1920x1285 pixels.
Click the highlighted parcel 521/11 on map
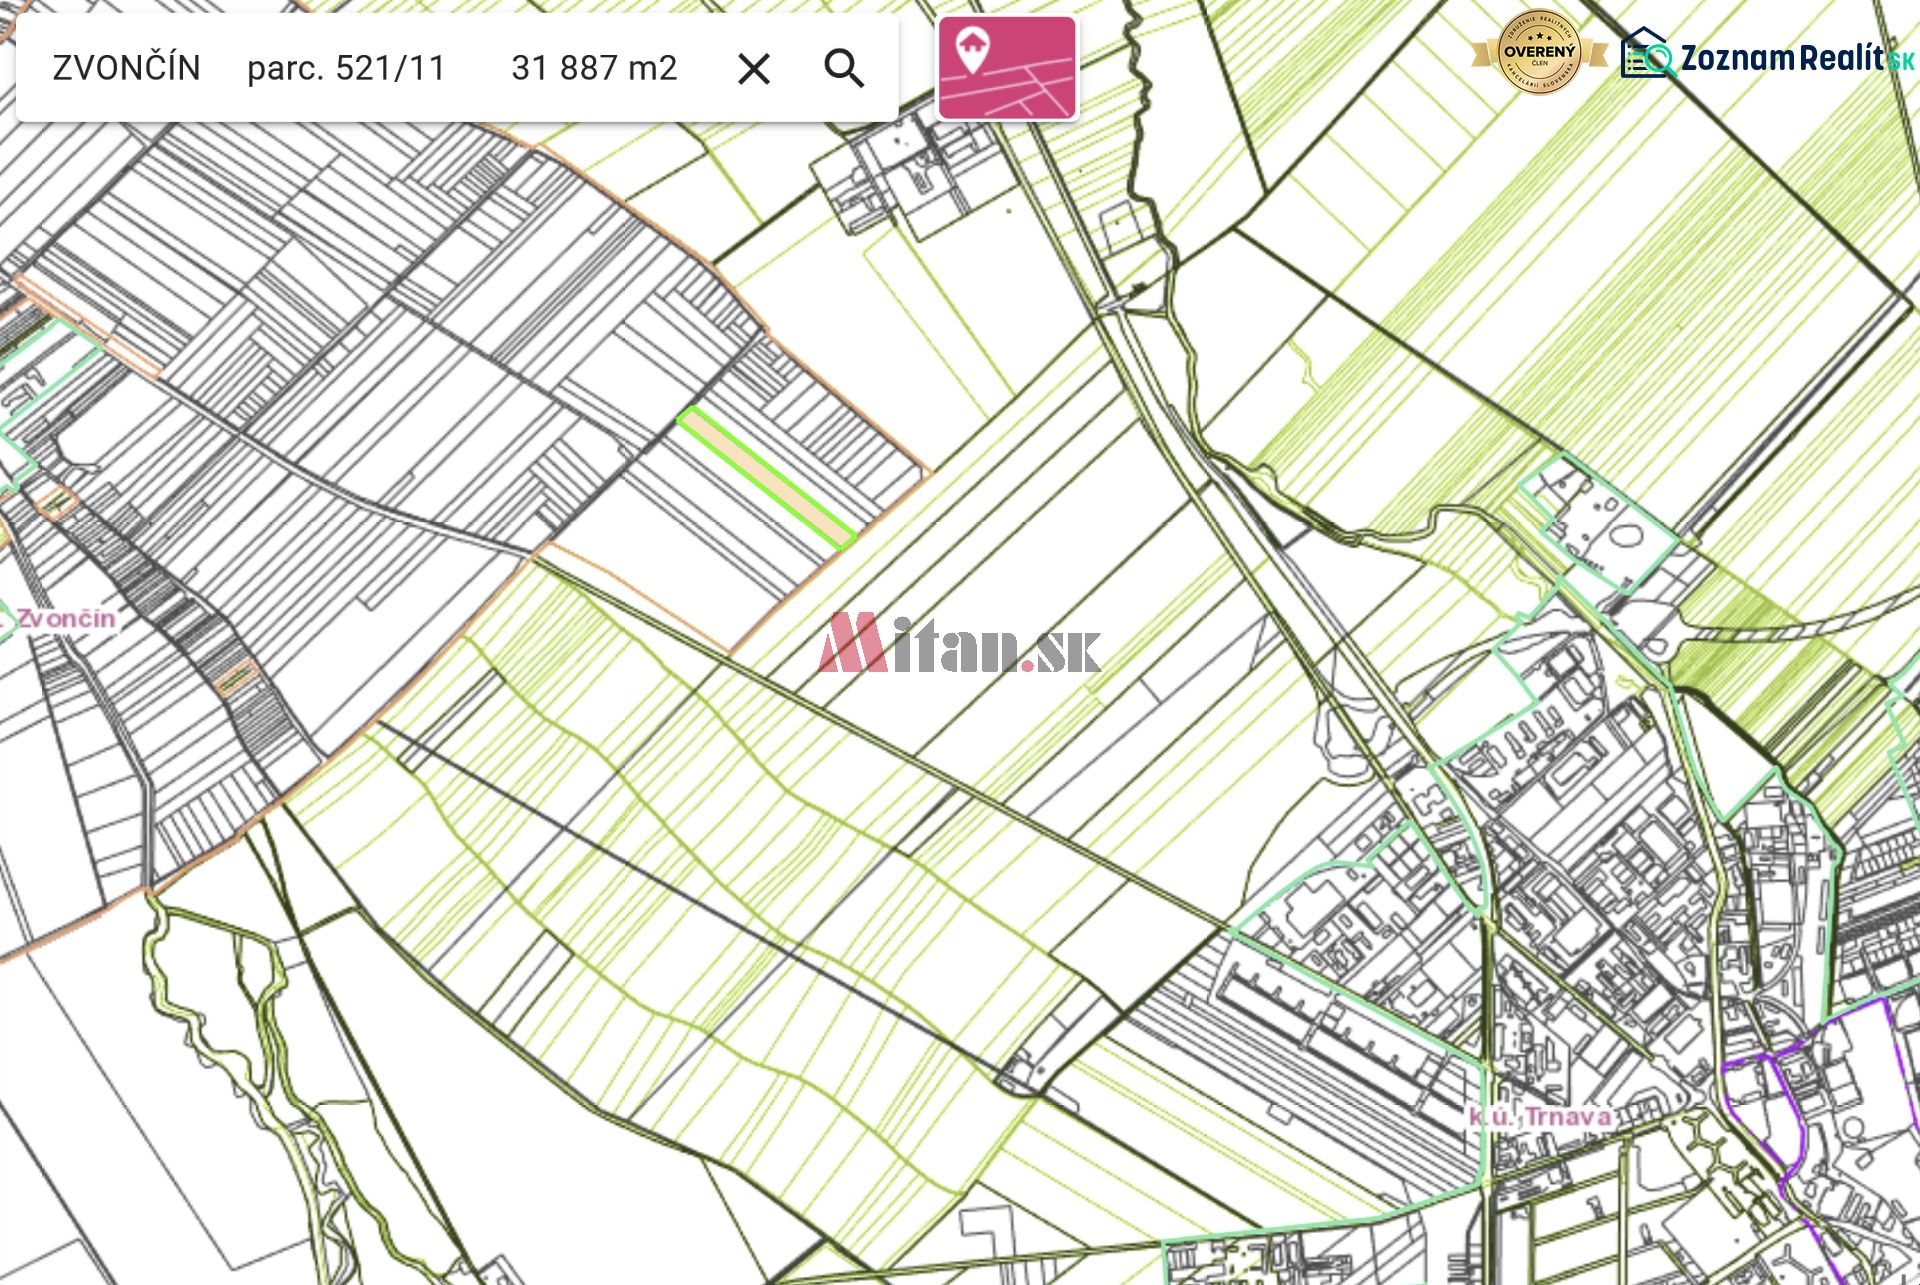[x=766, y=478]
